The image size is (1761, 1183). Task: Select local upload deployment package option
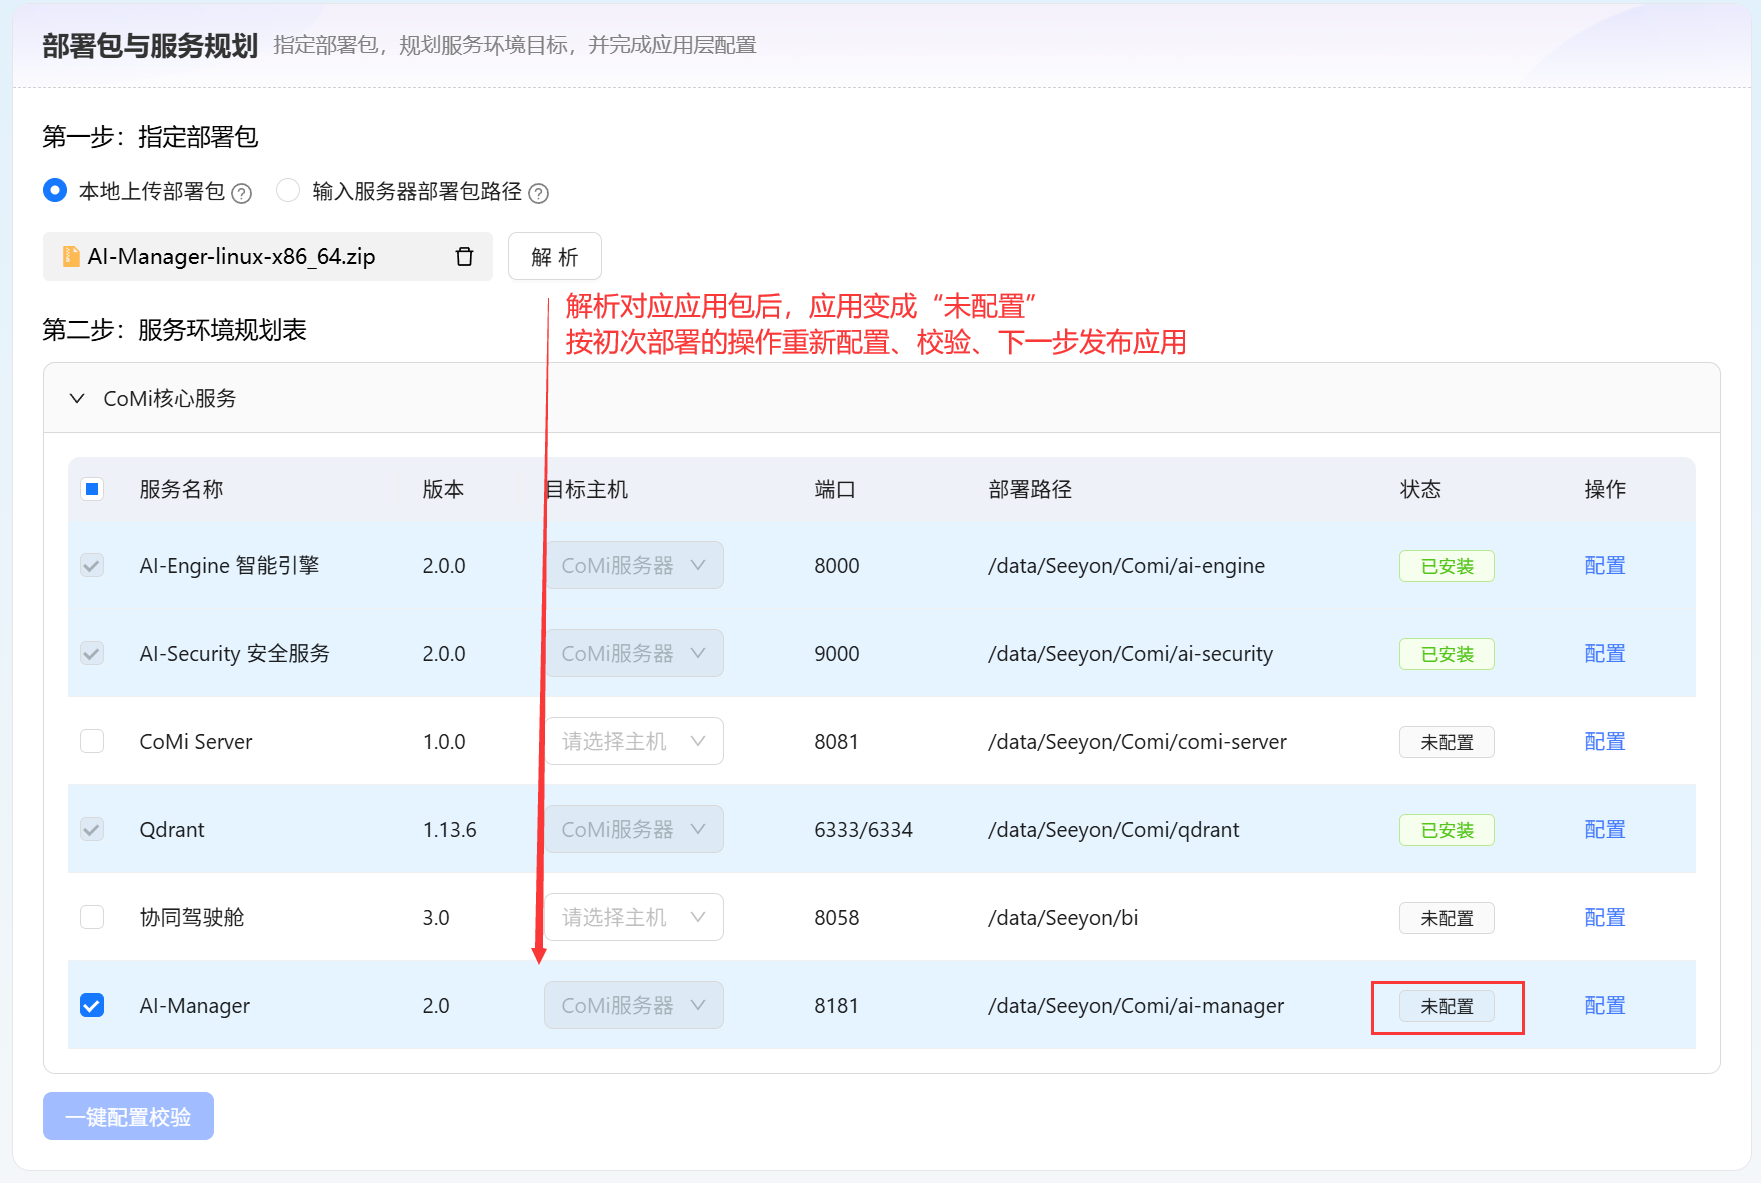pyautogui.click(x=55, y=190)
